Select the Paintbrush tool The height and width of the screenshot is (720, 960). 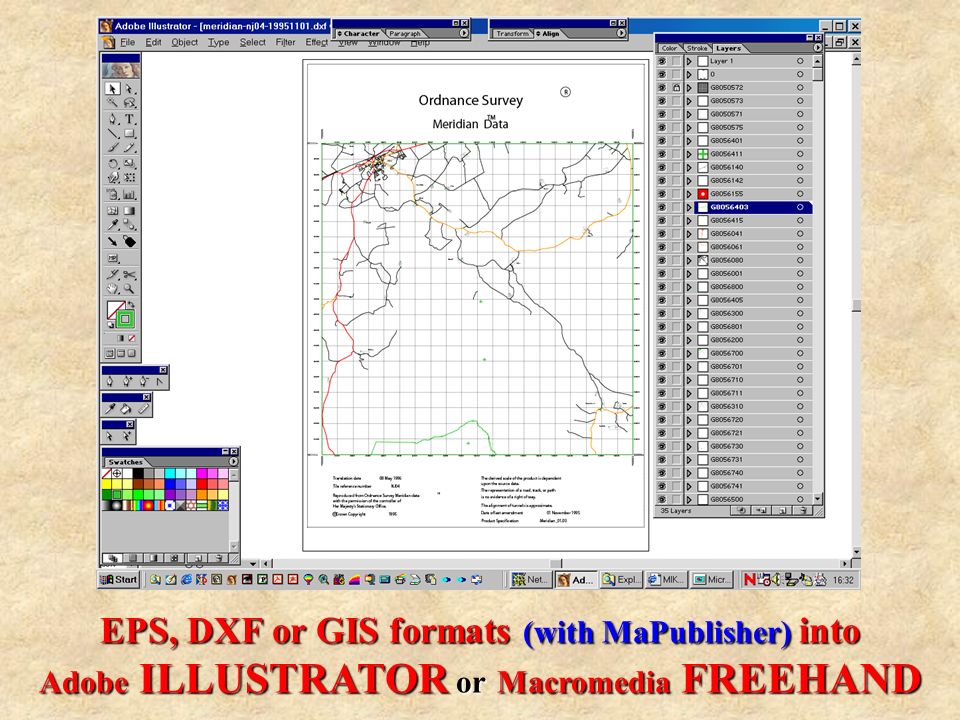[x=113, y=148]
